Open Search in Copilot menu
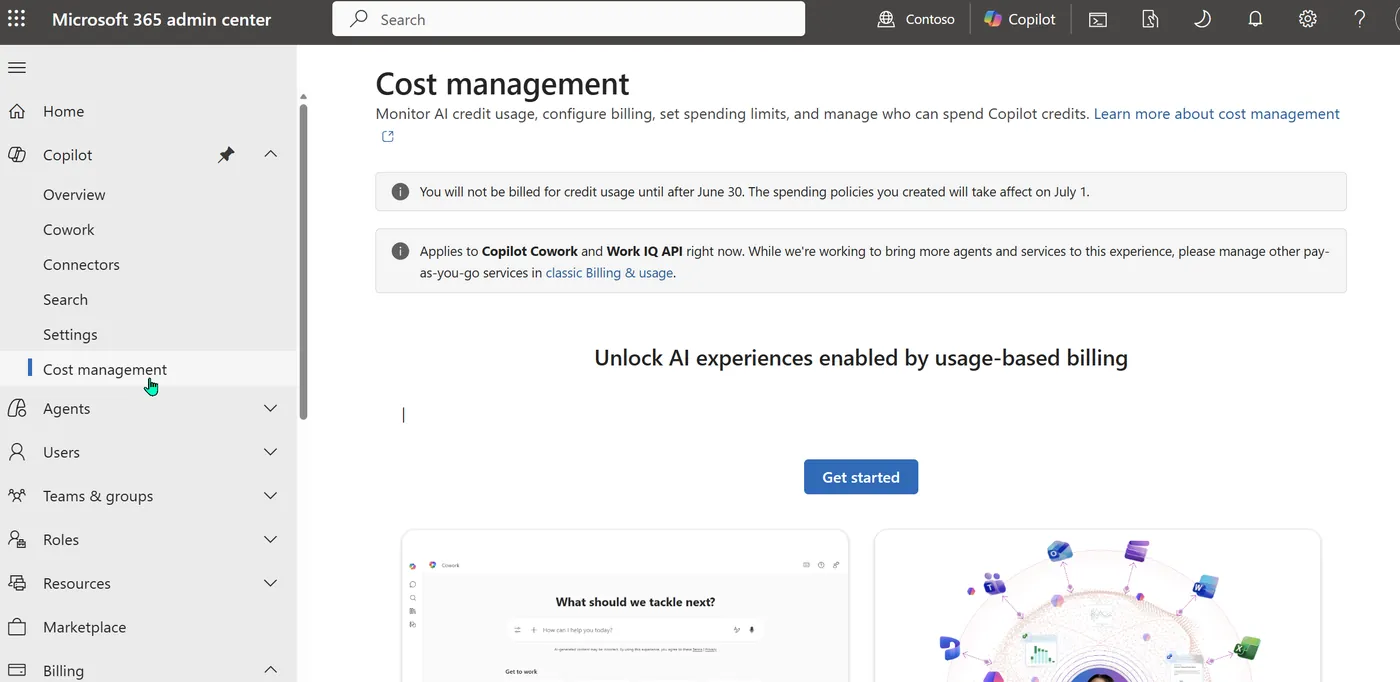This screenshot has height=682, width=1400. tap(65, 300)
